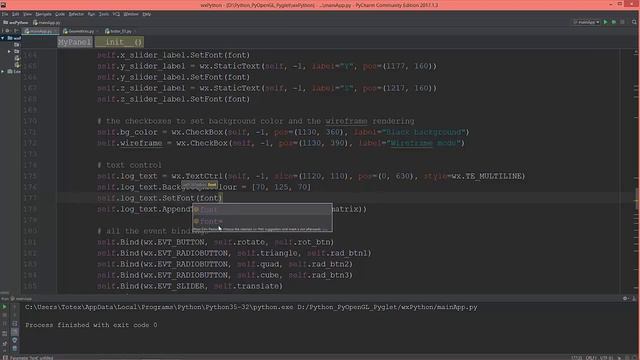Click 'Wireframe mode' label string on line 172
Screen dimensions: 640x360
tap(424, 143)
